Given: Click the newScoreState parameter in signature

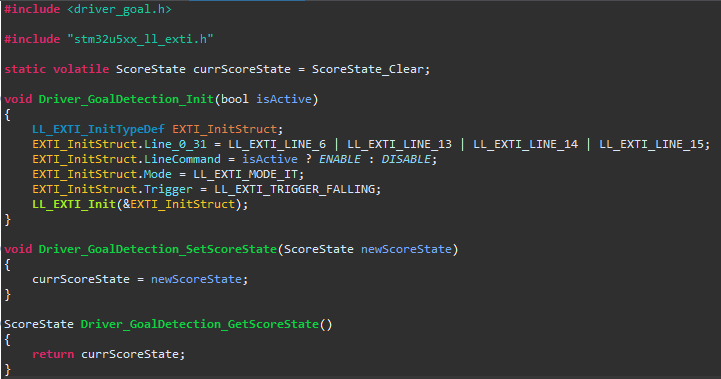Looking at the screenshot, I should point(406,249).
